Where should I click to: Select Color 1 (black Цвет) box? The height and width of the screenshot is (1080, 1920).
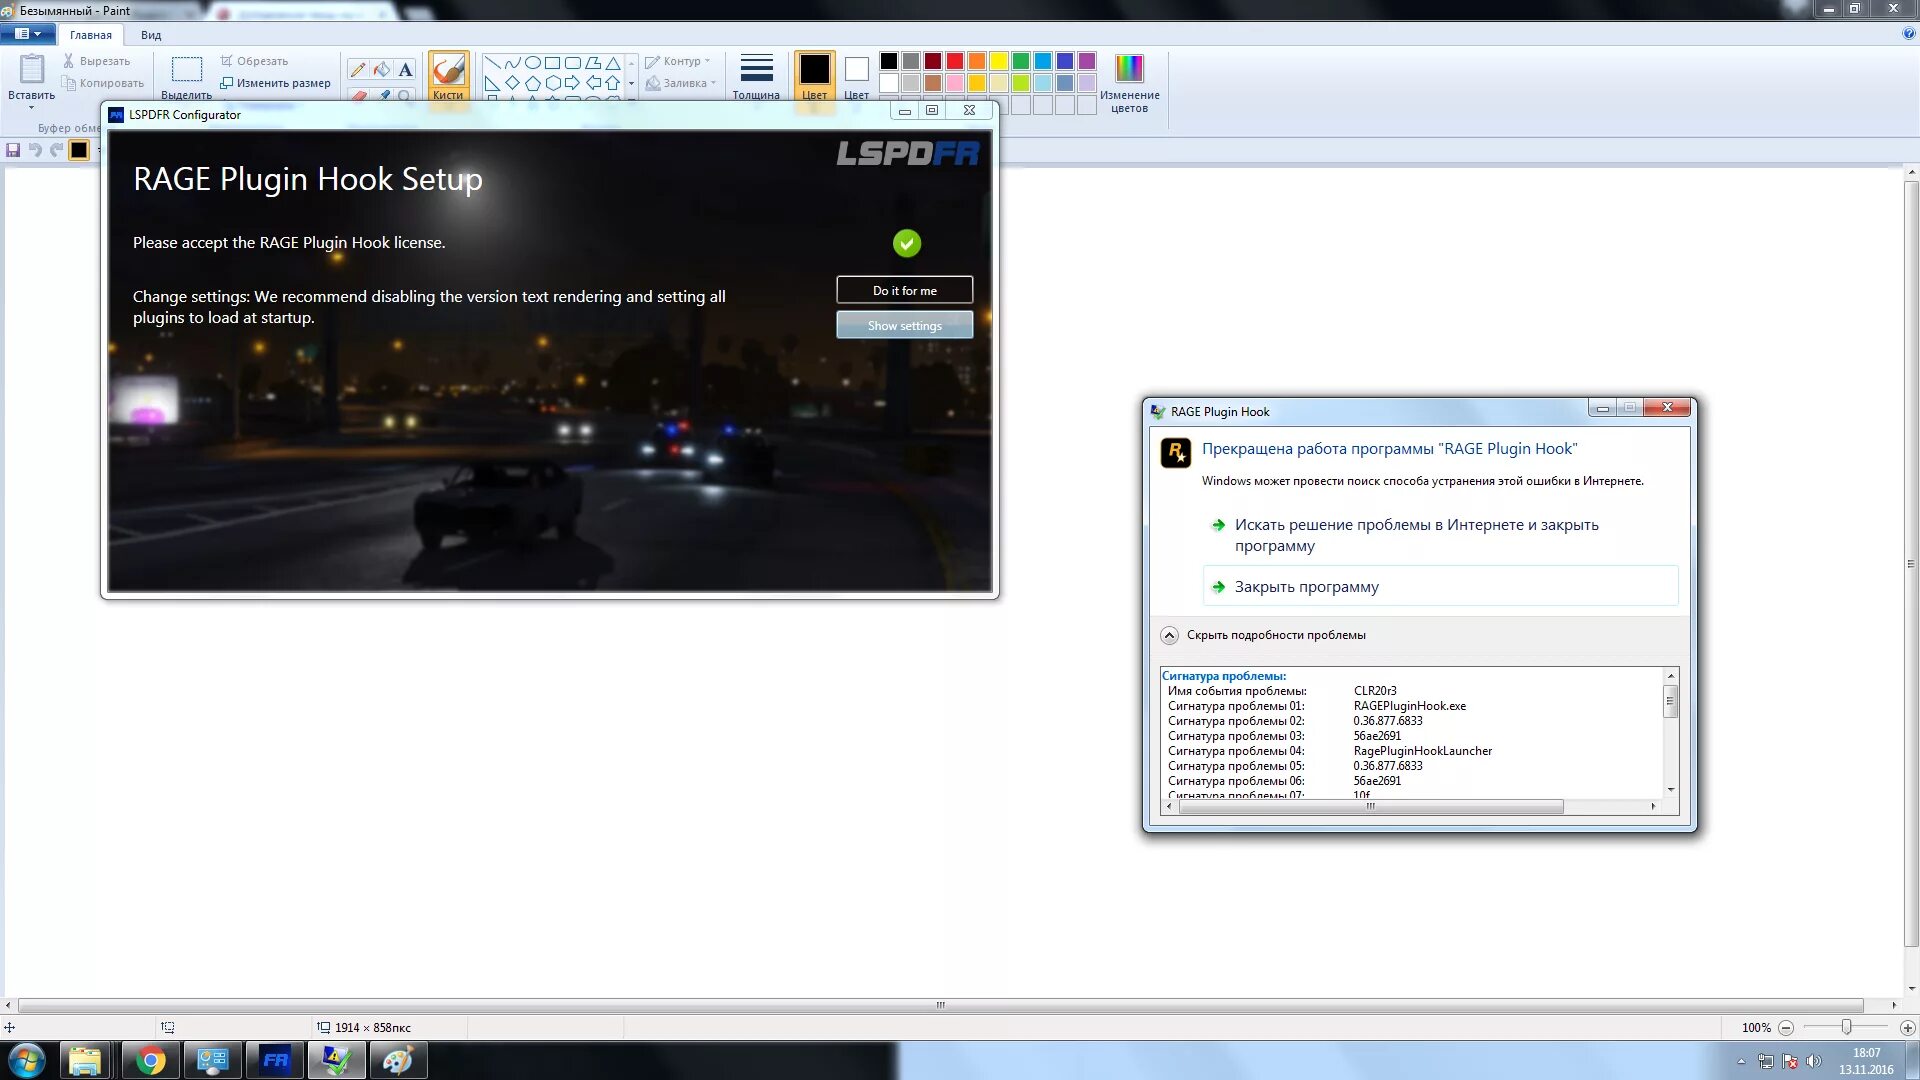(x=814, y=77)
